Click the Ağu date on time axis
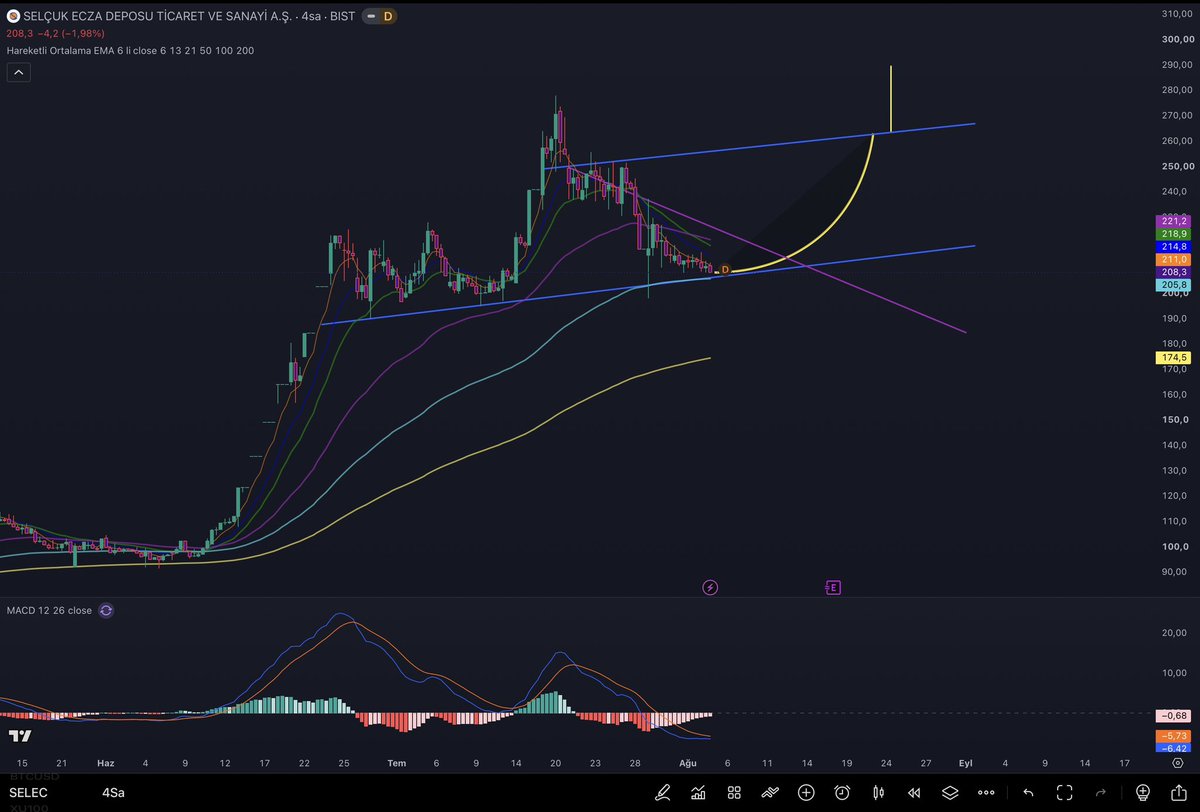The width and height of the screenshot is (1200, 812). [687, 763]
